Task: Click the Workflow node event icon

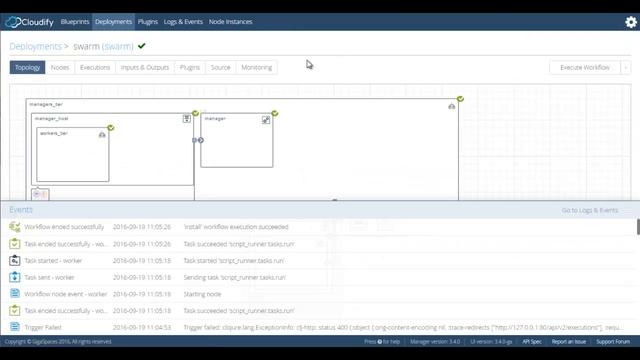Action: pyautogui.click(x=15, y=293)
